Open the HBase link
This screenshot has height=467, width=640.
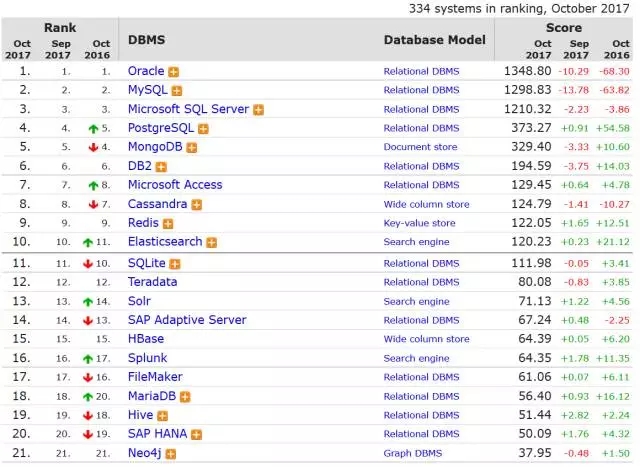(146, 339)
